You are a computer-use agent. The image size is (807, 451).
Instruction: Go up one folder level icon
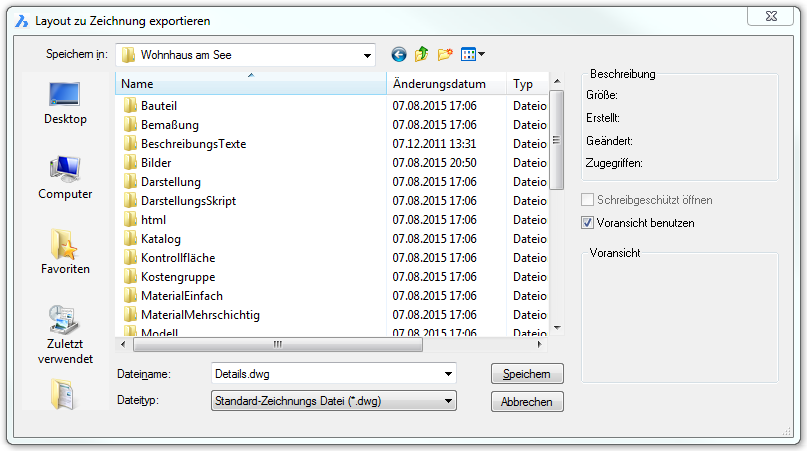click(x=421, y=55)
